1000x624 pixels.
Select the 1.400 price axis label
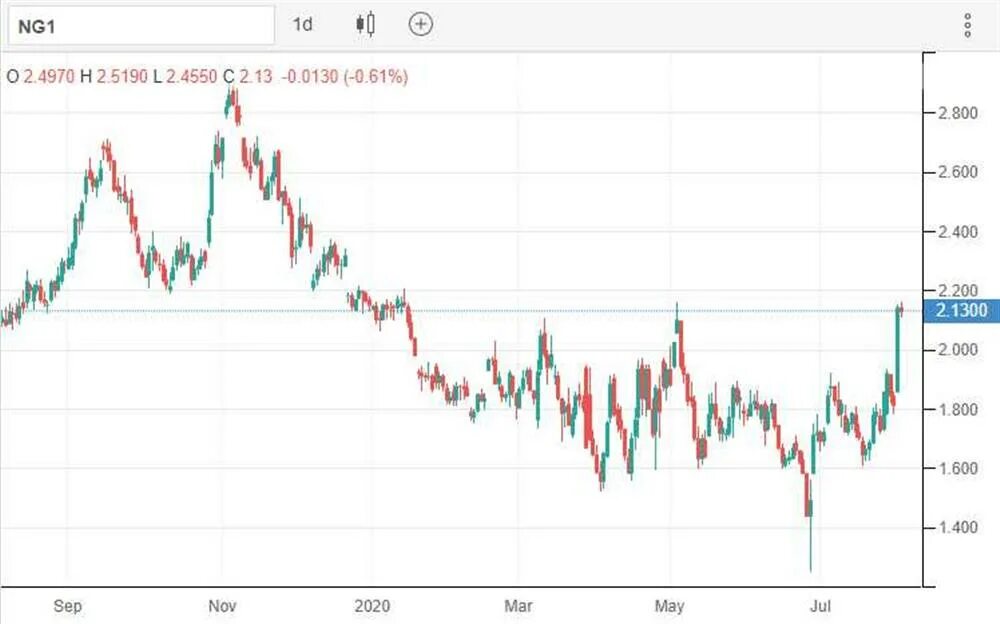(x=957, y=527)
